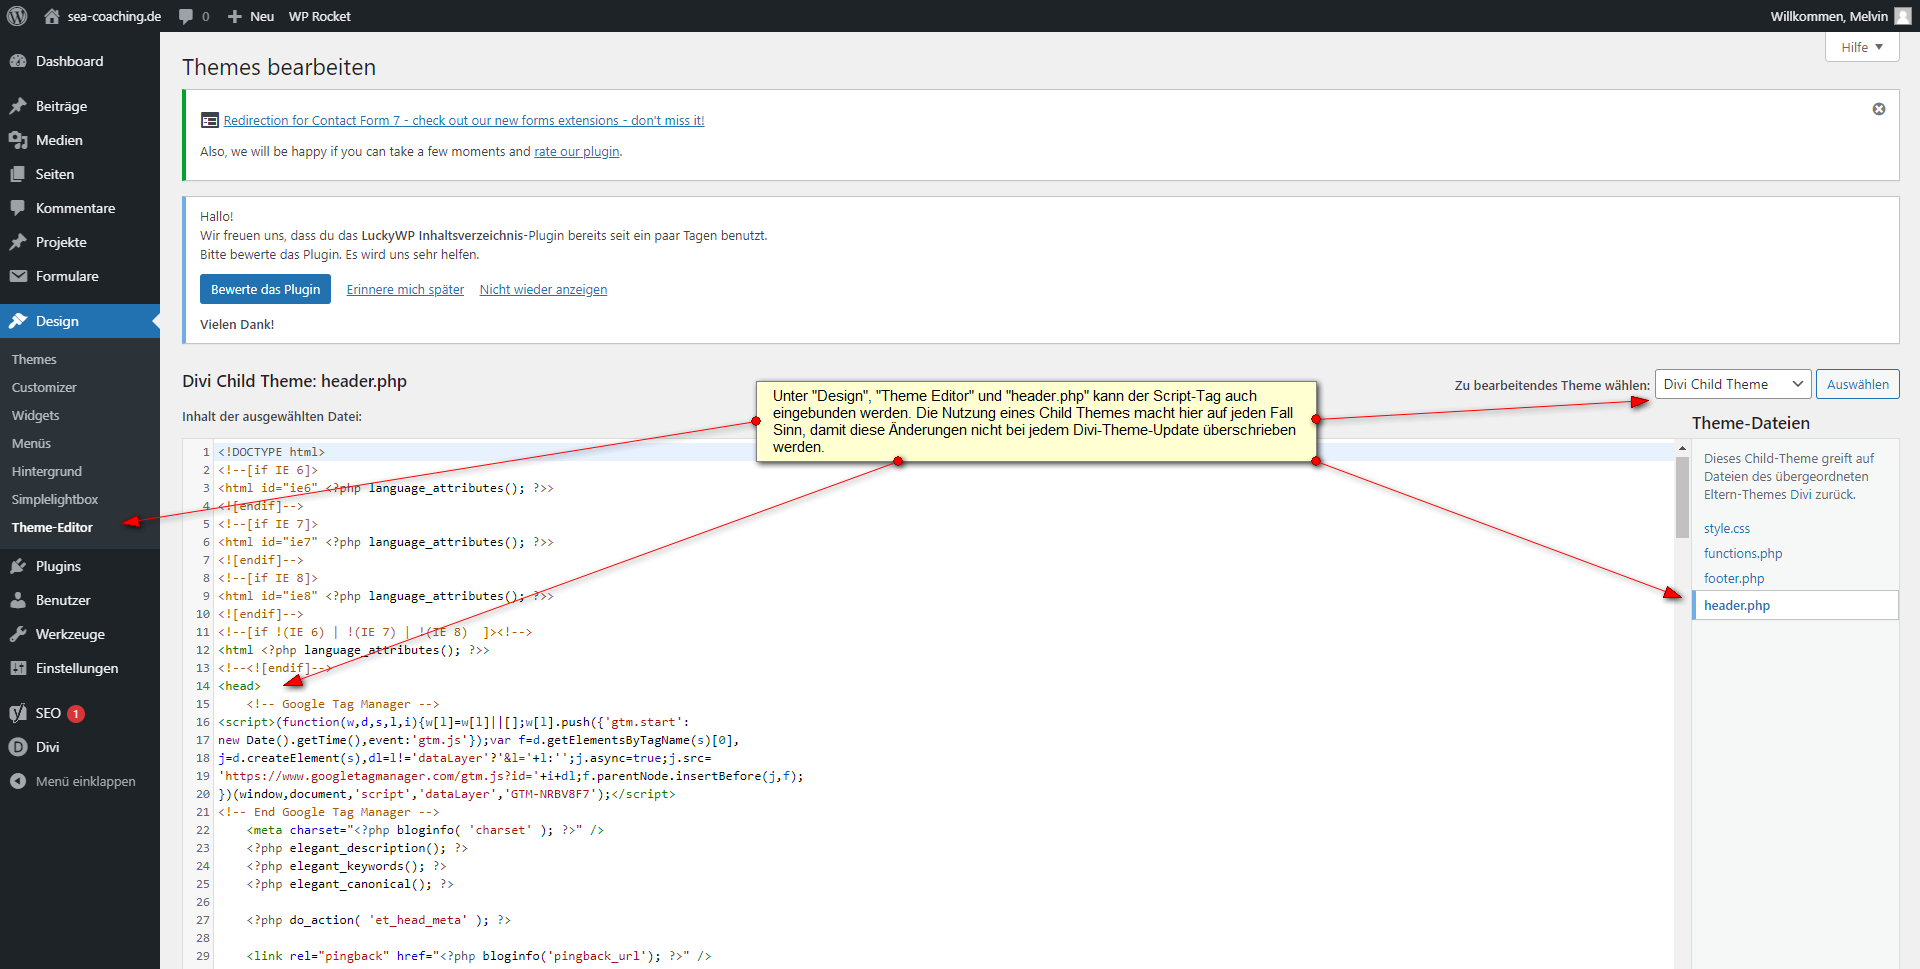Click the Benutzer person icon
The height and width of the screenshot is (969, 1920).
[18, 600]
